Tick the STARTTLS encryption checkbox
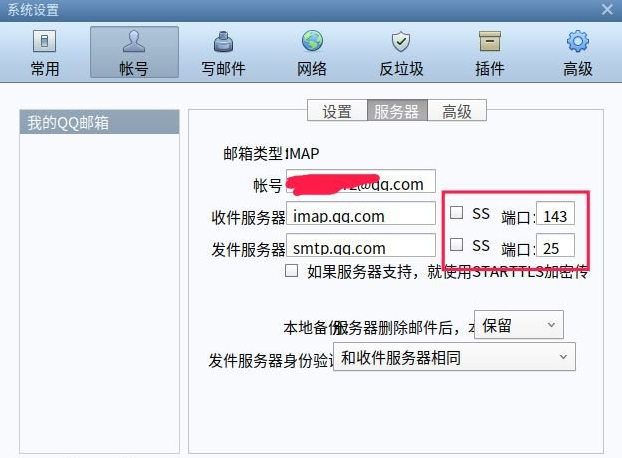 click(x=292, y=271)
